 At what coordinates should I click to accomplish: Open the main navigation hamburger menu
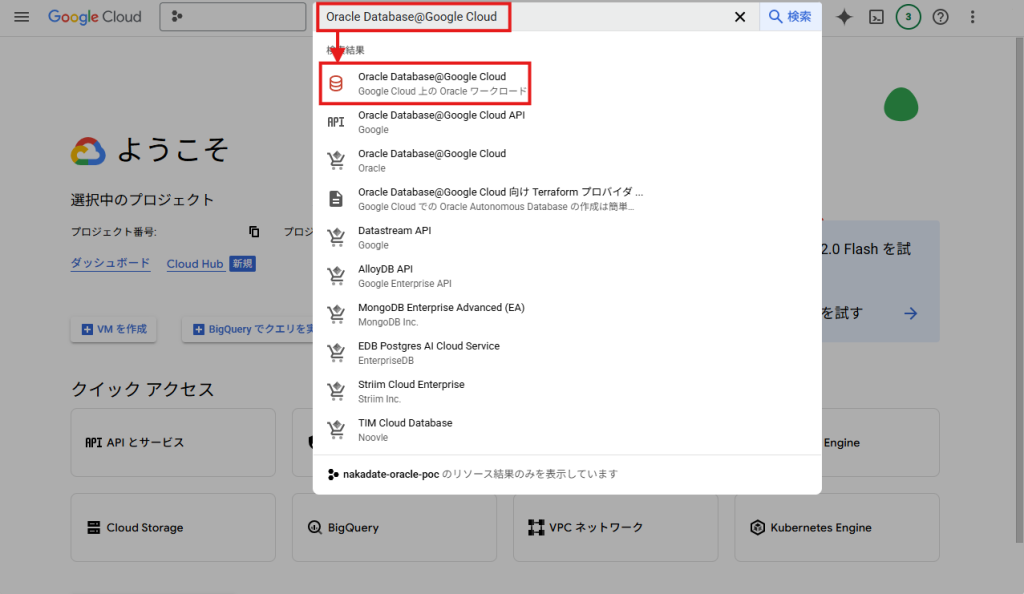22,17
